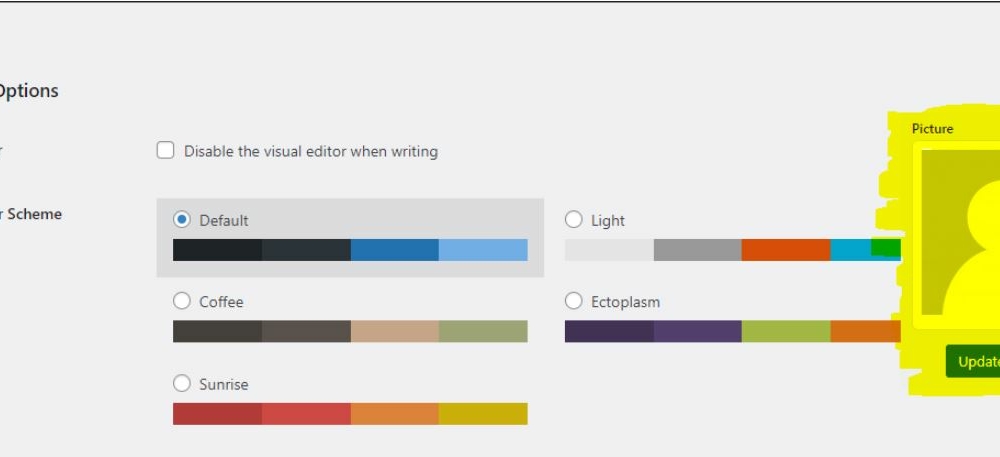
Task: Click the orange swatch in Light scheme
Action: click(x=786, y=250)
